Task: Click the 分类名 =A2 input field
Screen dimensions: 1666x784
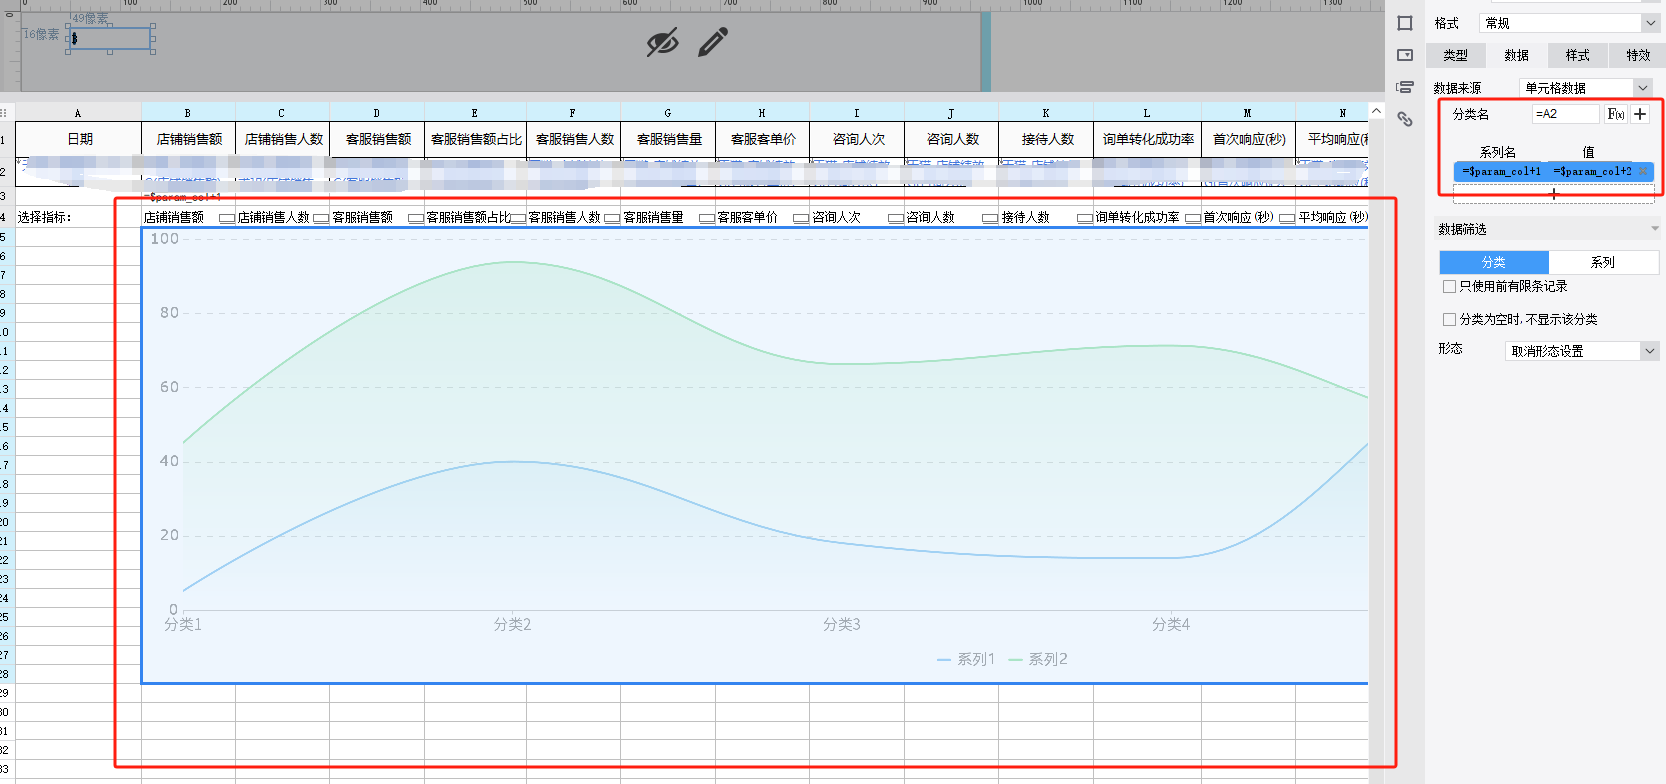Action: pos(1565,114)
